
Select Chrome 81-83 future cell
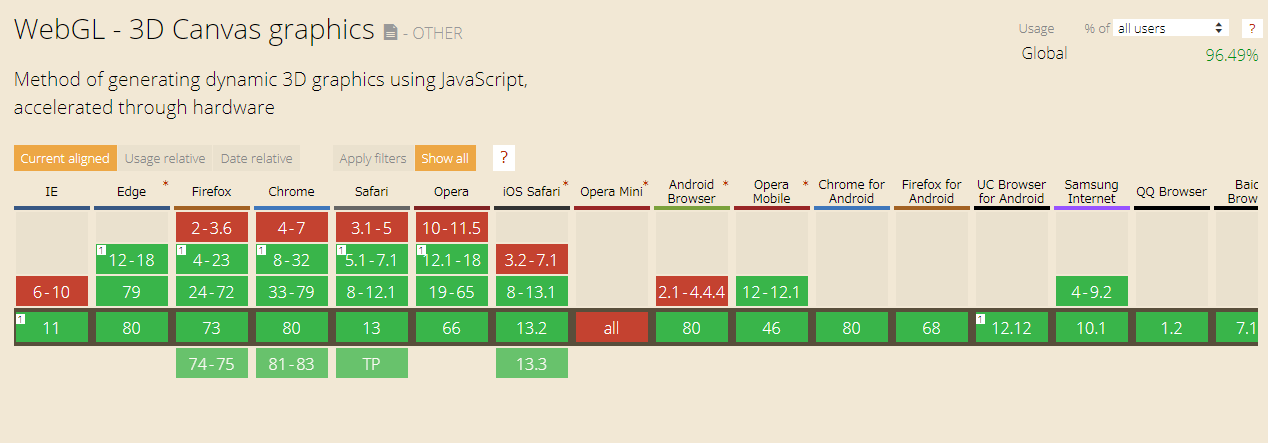coord(291,363)
